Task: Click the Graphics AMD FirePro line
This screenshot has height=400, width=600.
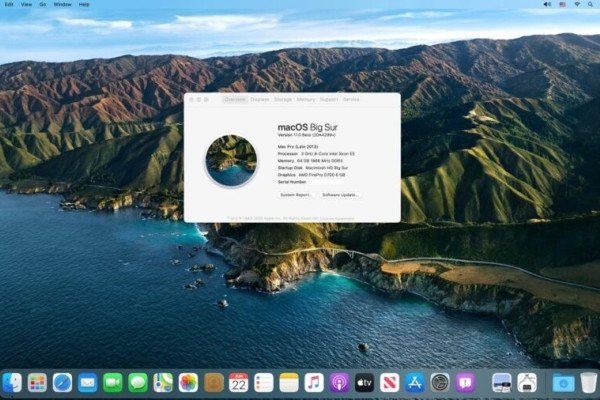Action: [x=311, y=175]
